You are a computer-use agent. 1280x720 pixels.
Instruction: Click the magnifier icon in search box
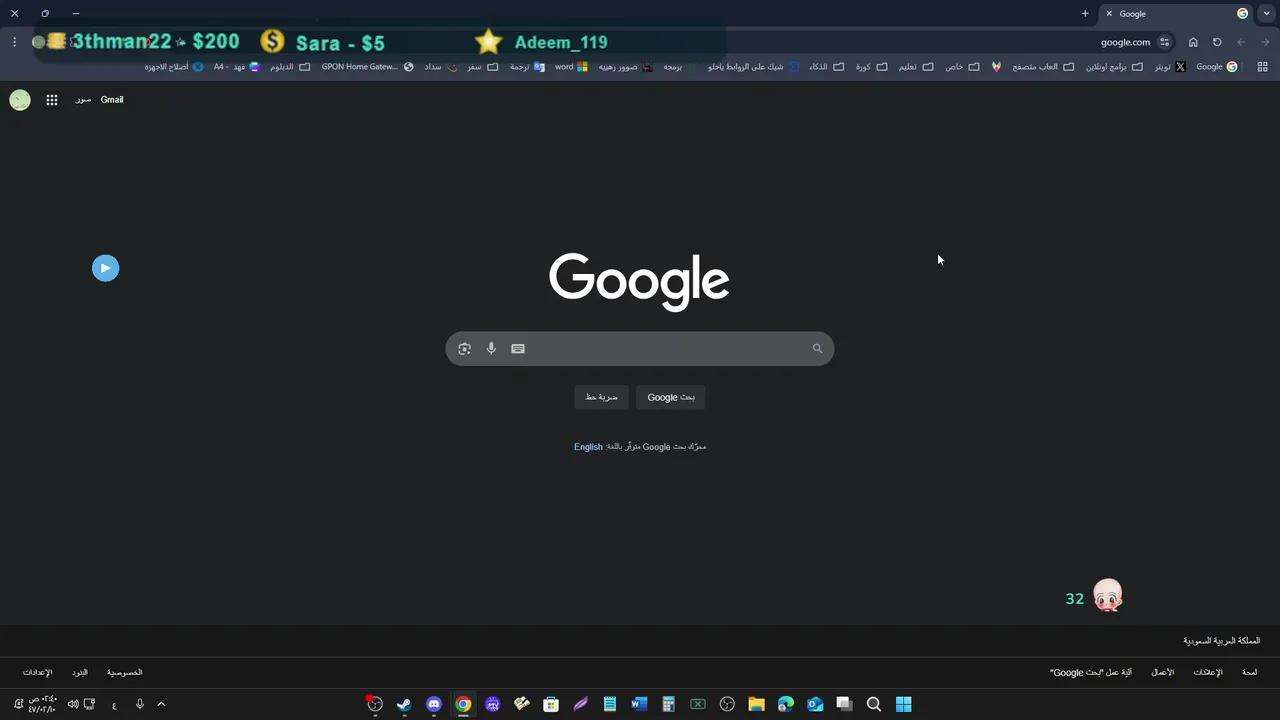[817, 349]
